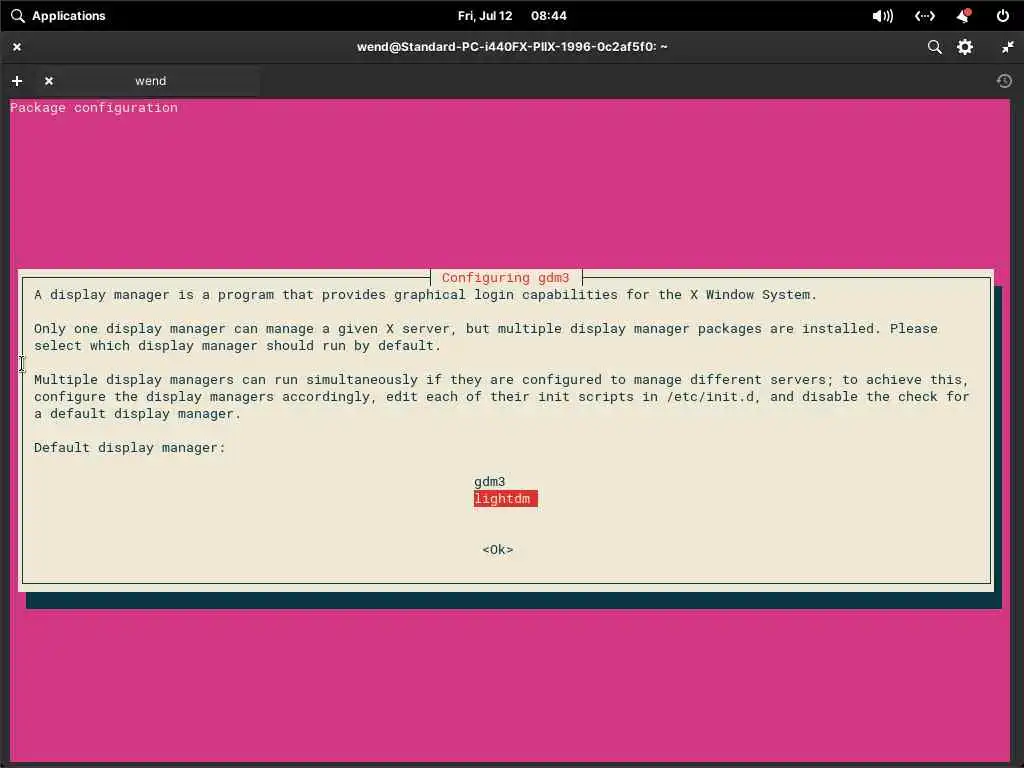Image resolution: width=1024 pixels, height=768 pixels.
Task: Click the Default display manager label
Action: [129, 448]
